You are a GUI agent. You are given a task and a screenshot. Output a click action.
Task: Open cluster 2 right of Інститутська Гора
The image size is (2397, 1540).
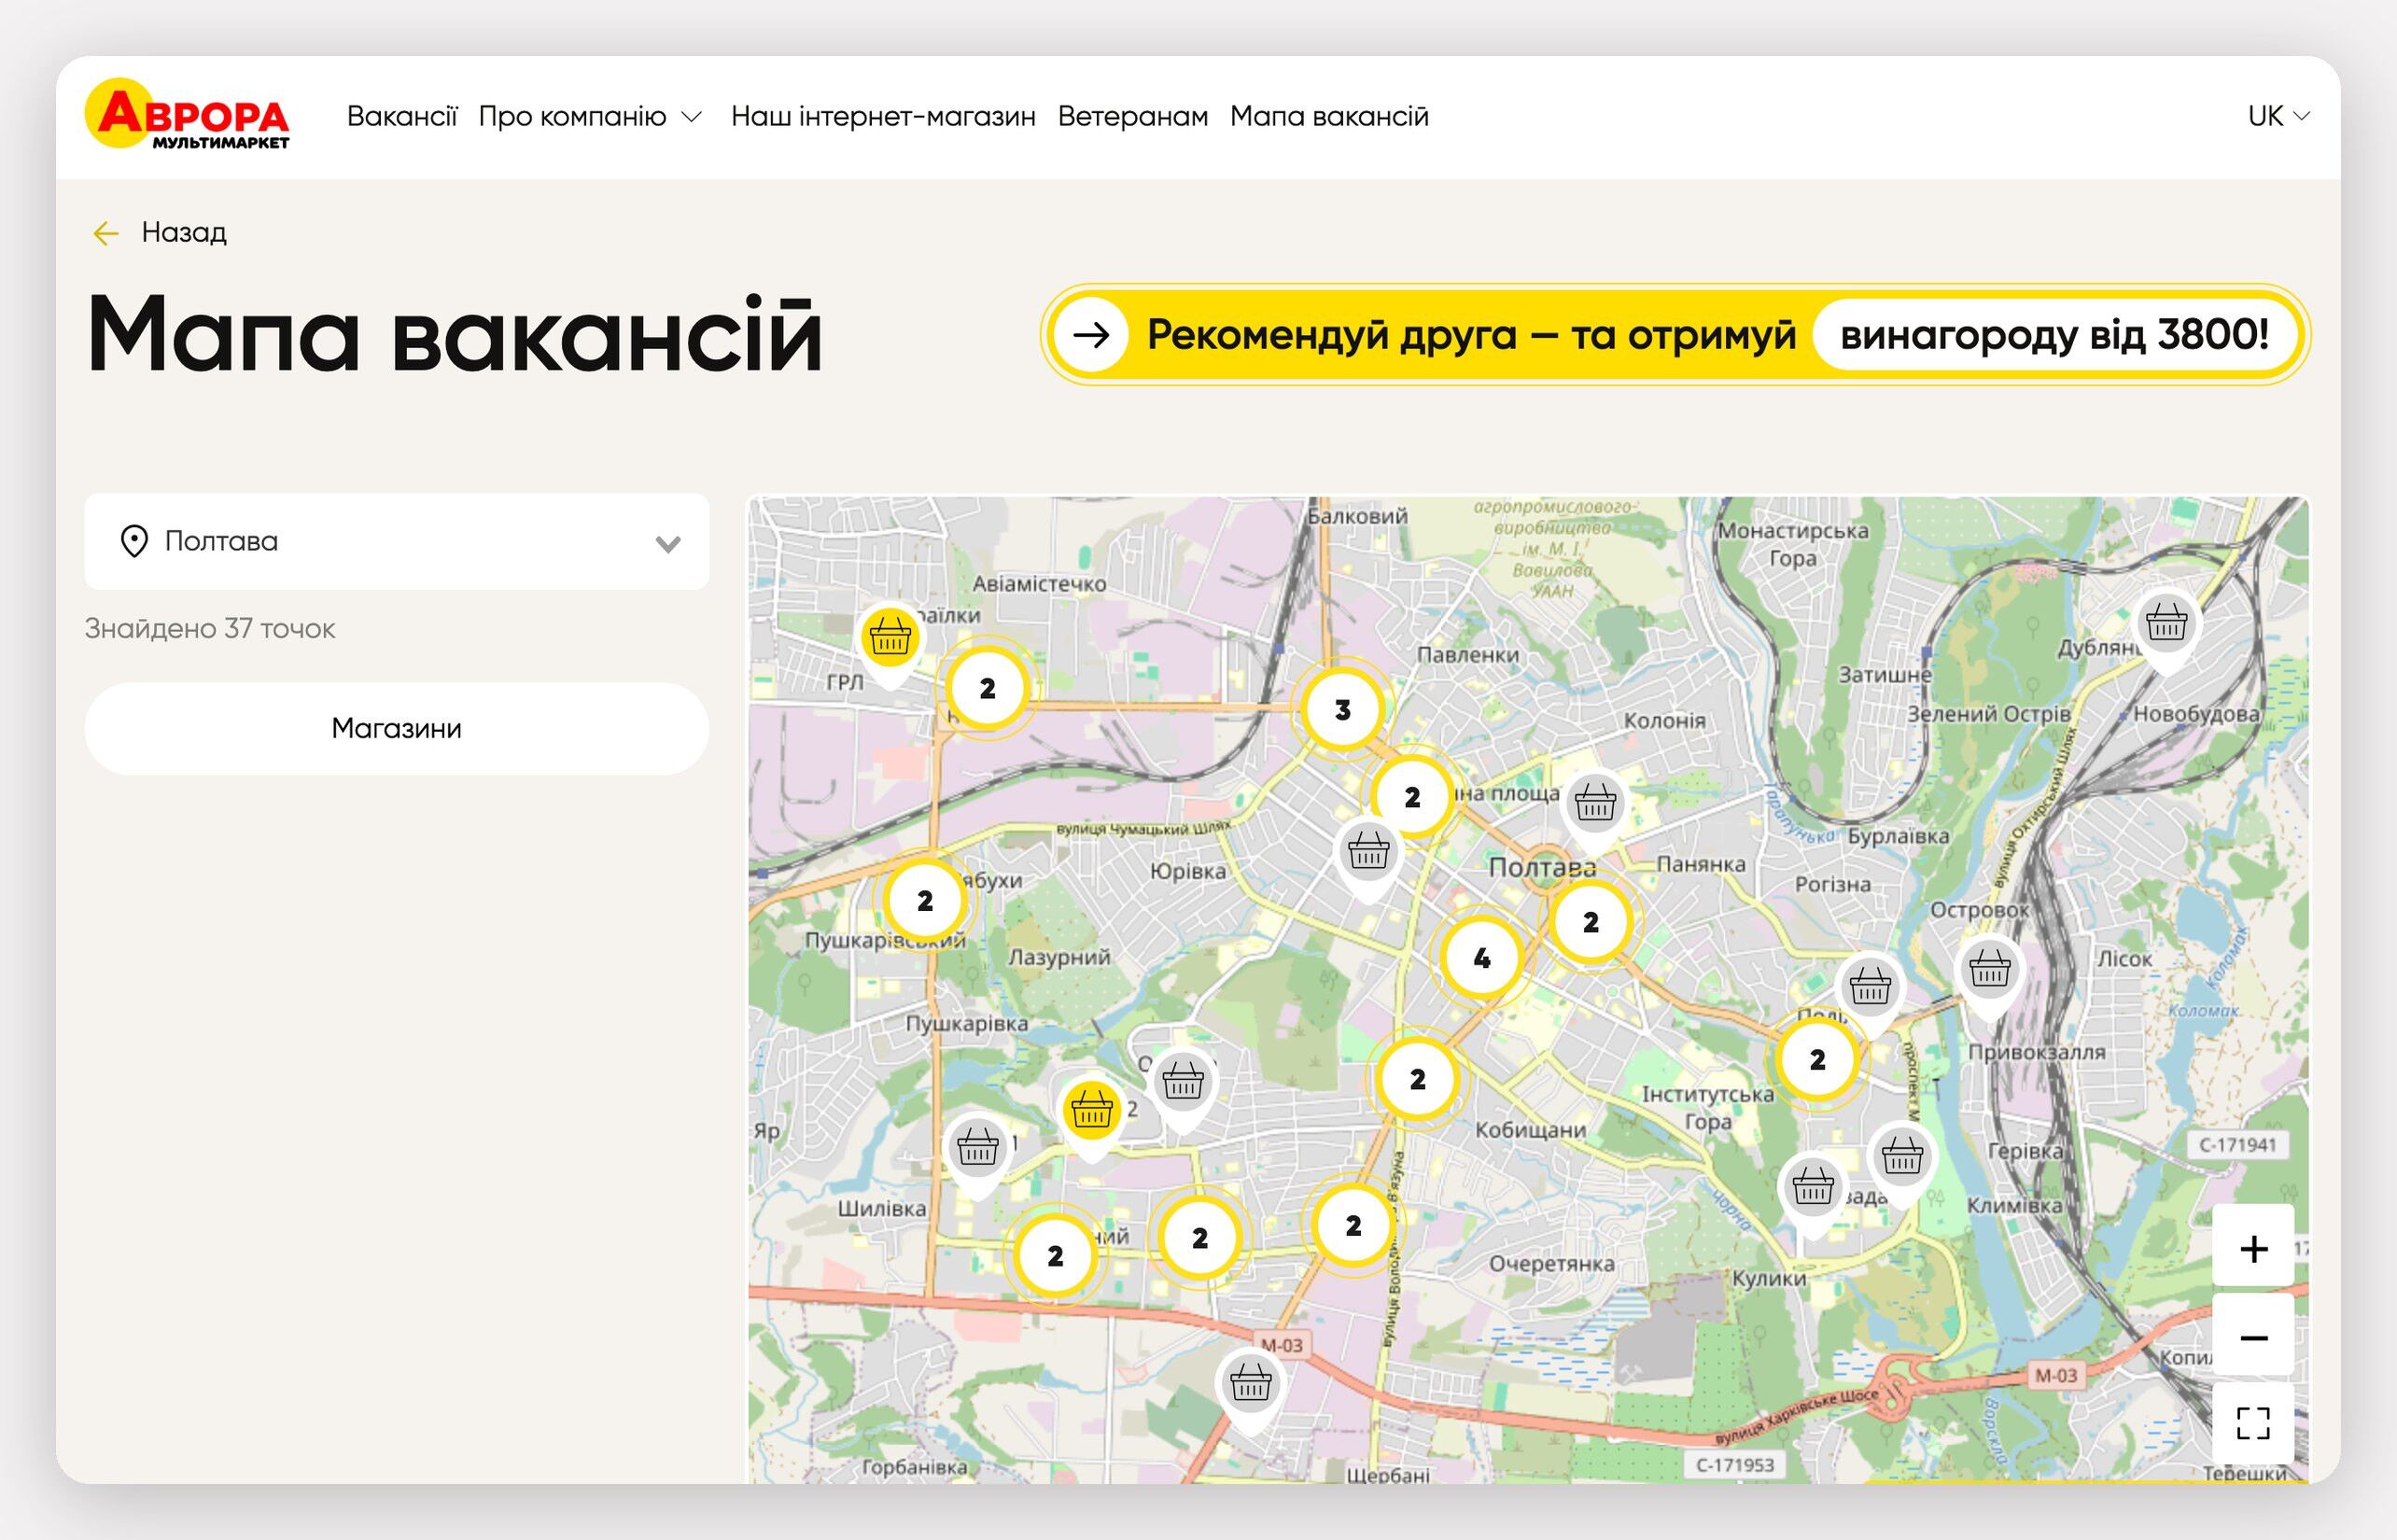point(1818,1059)
